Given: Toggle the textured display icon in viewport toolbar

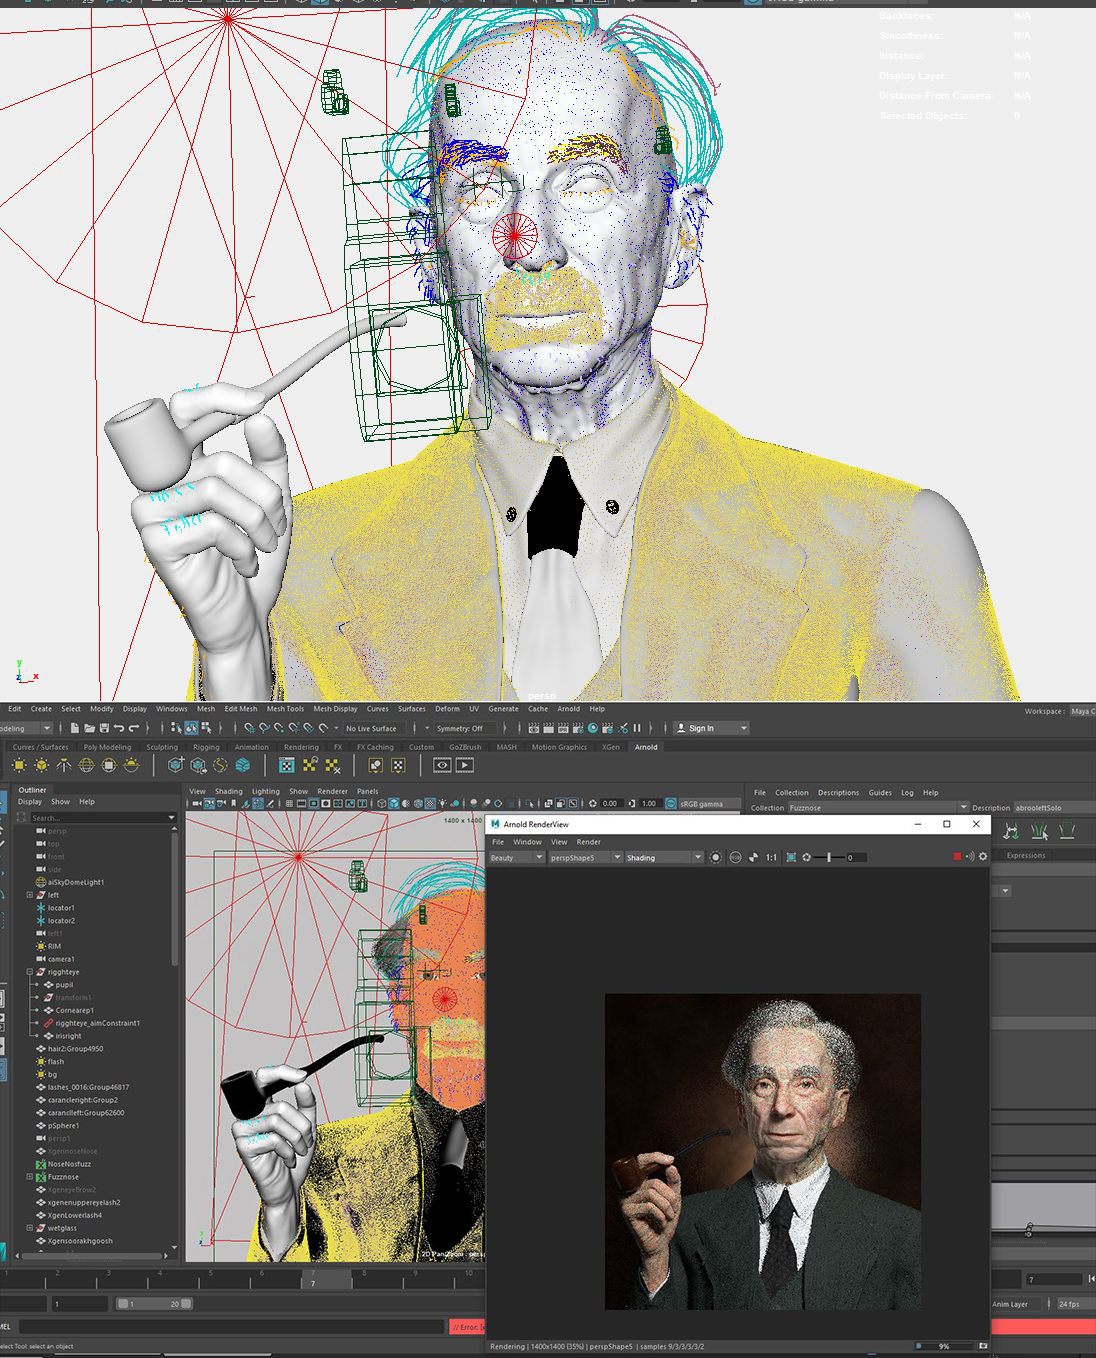Looking at the screenshot, I should point(430,803).
